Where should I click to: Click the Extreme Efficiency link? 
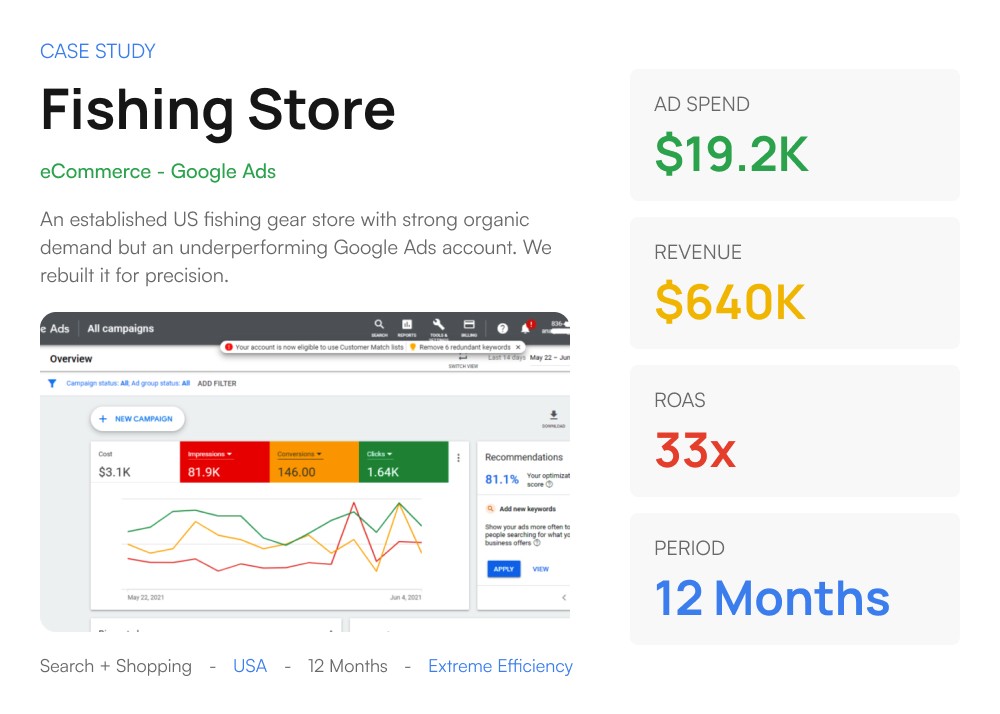point(500,666)
